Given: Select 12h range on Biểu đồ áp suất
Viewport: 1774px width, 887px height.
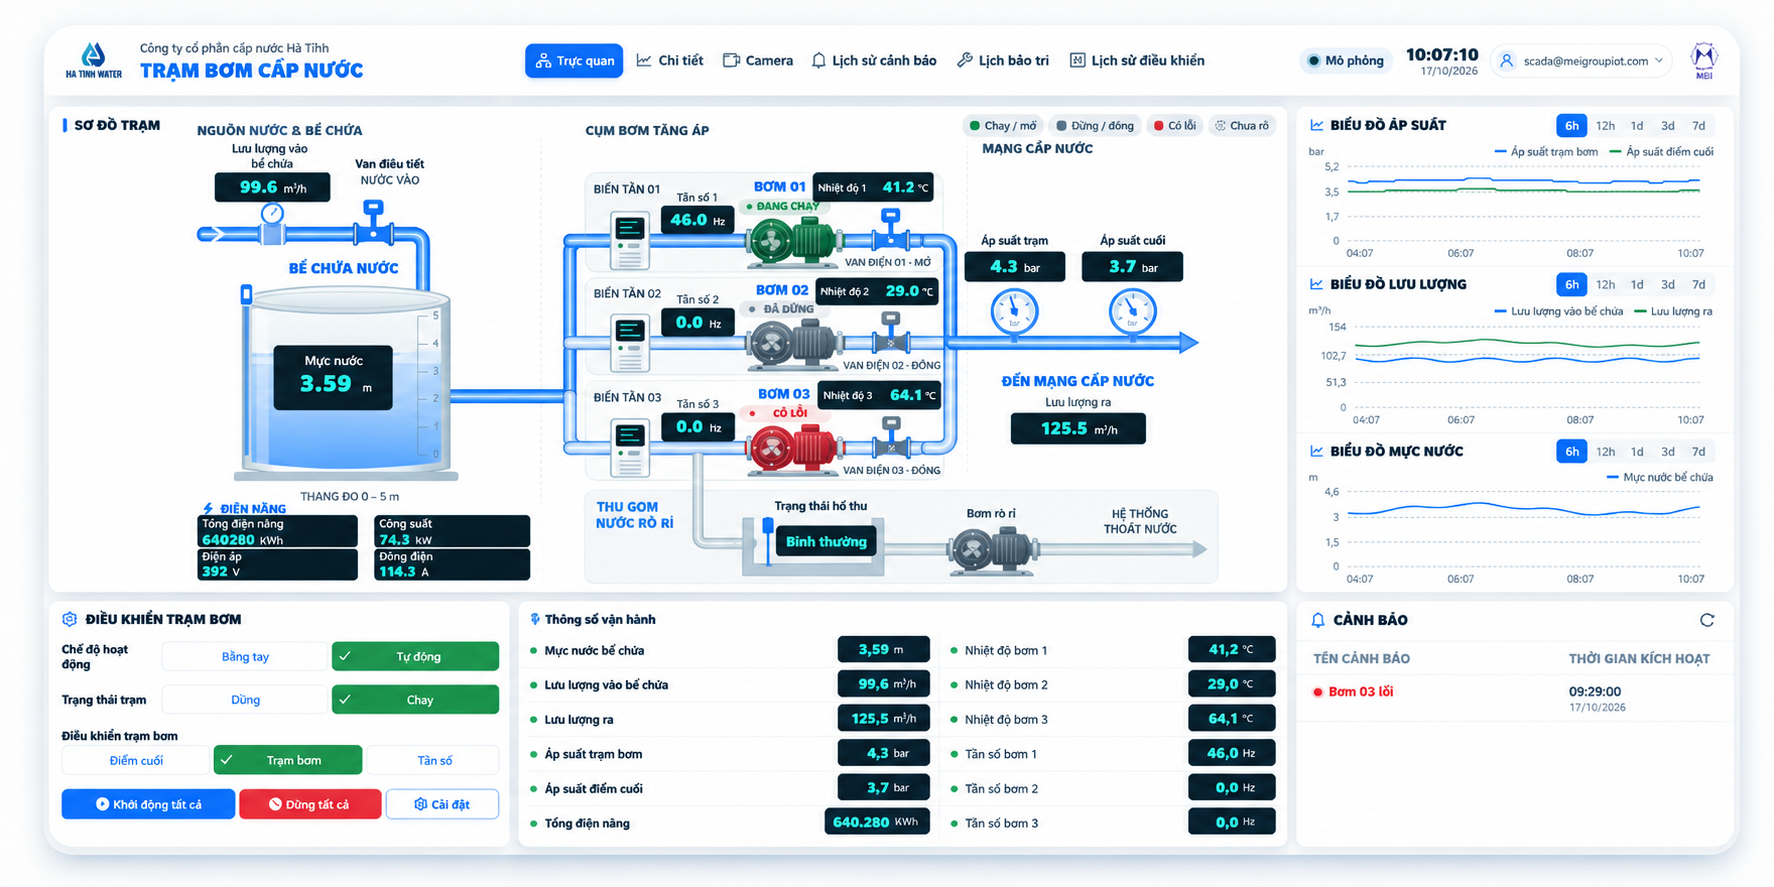Looking at the screenshot, I should [x=1605, y=126].
